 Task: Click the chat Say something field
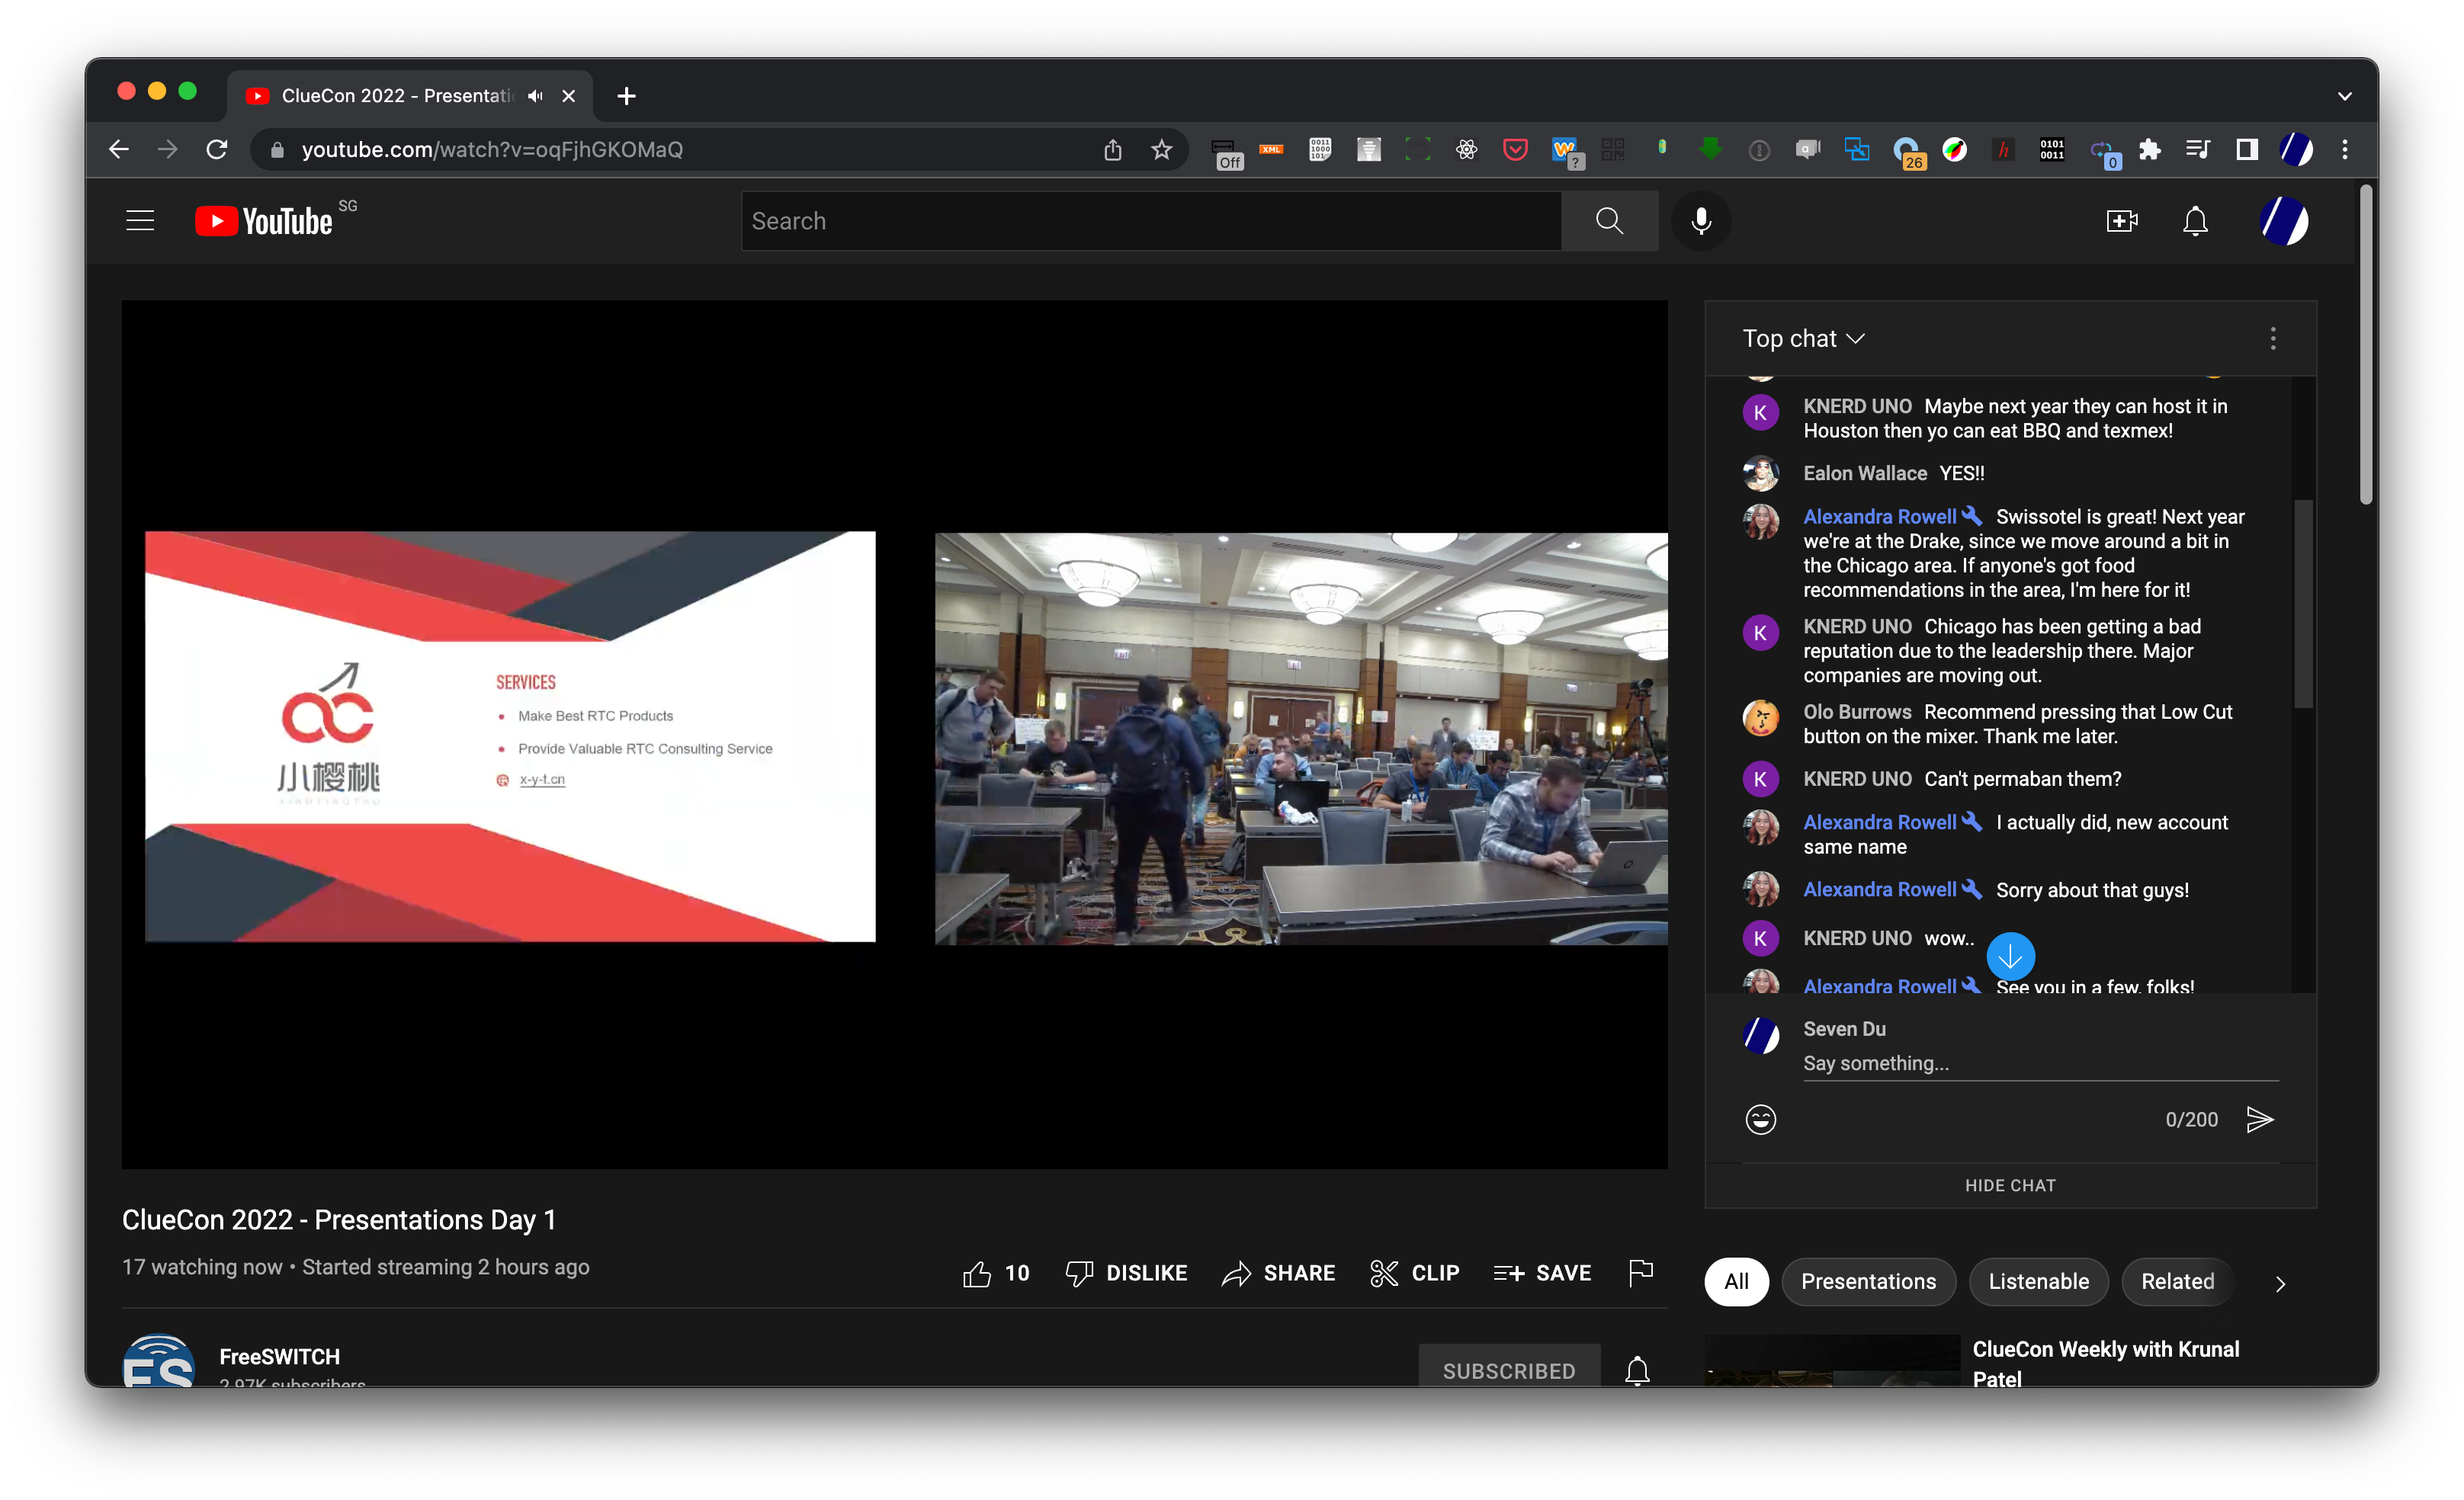pos(2040,1063)
